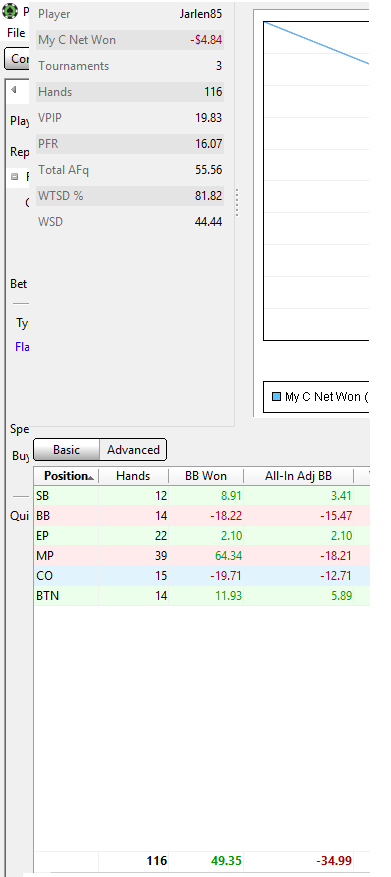Open the File menu
This screenshot has width=391, height=877.
[x=16, y=32]
